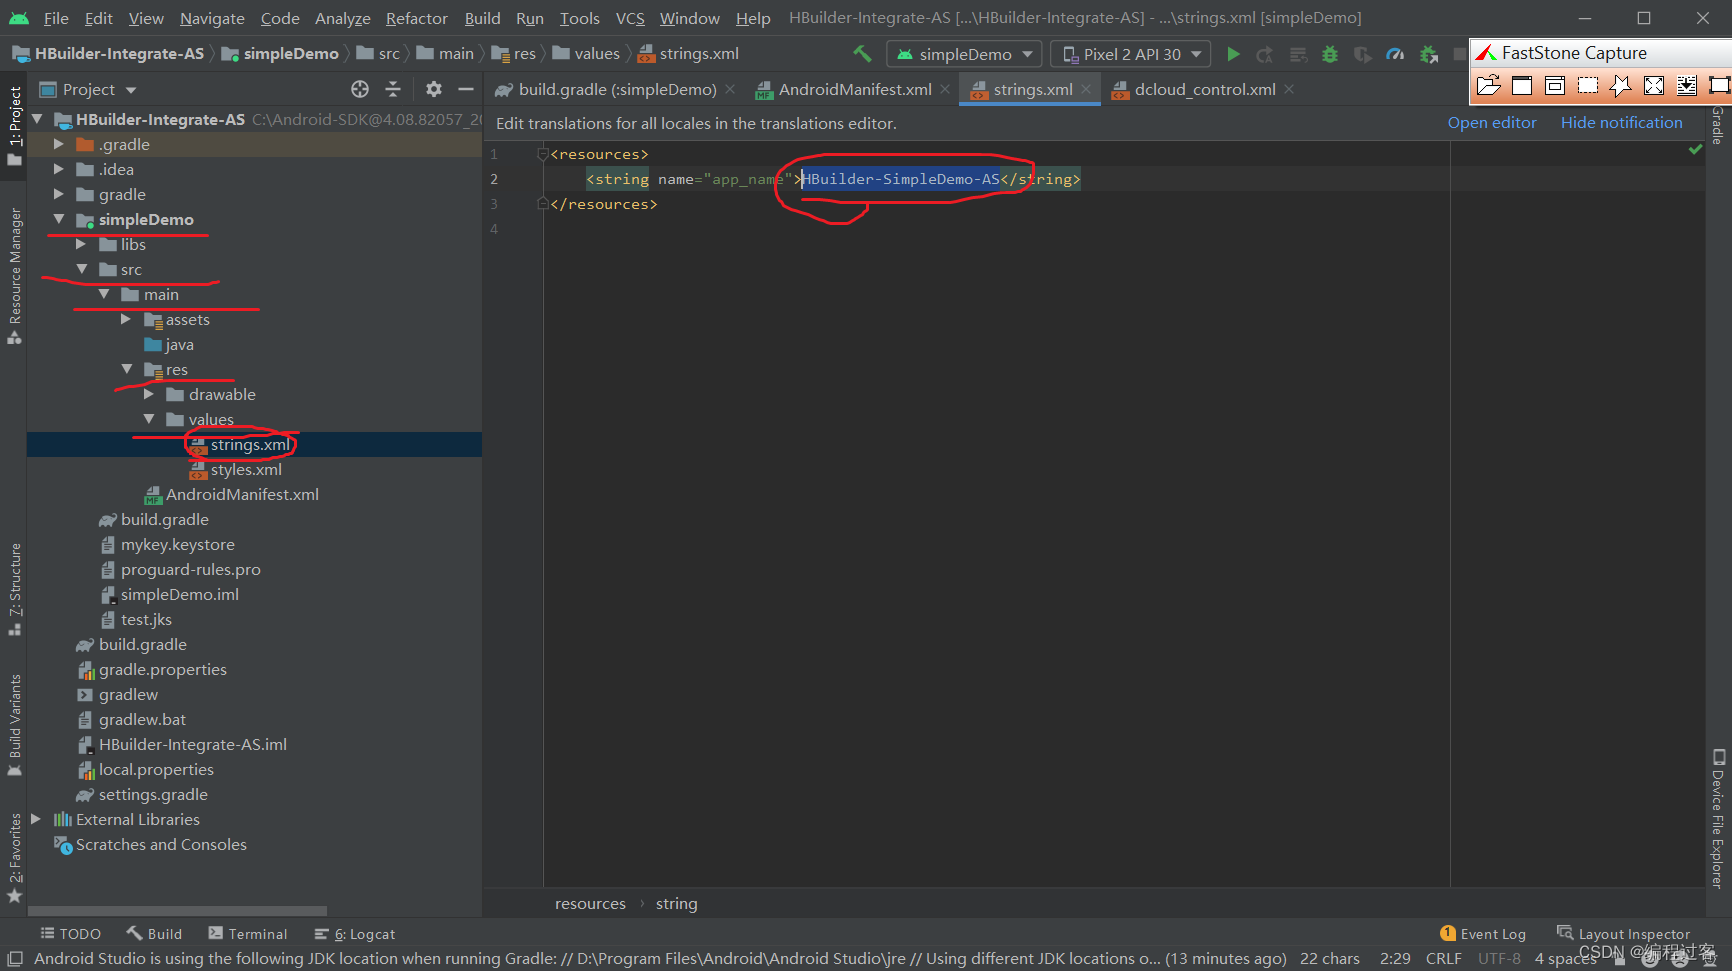Screen dimensions: 1732x971
Task: Click FastStone Capture Freehand Region icon
Action: (1621, 85)
